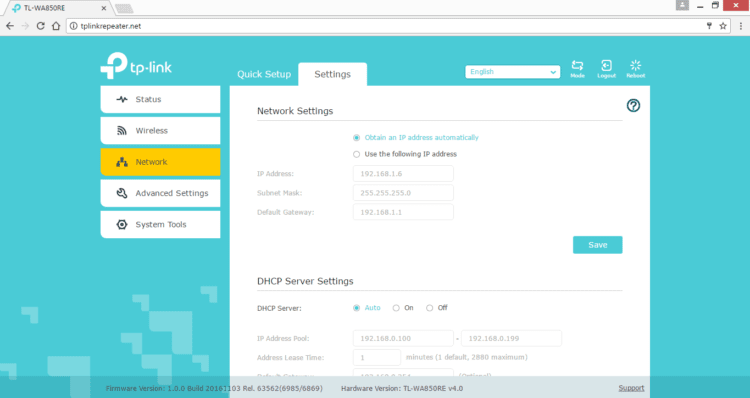
Task: Open the System Tools menu item
Action: pyautogui.click(x=160, y=224)
